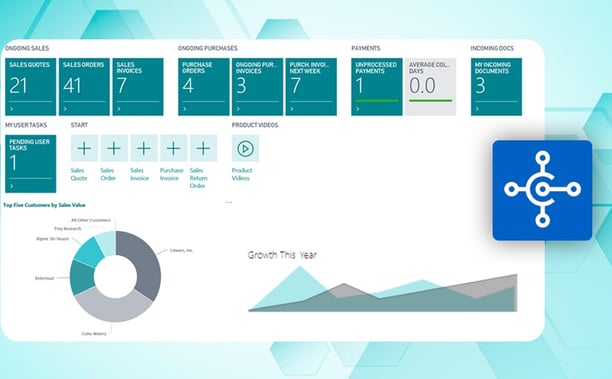Open the Average Collection Days tile
Screen dimensions: 612x379
tap(431, 87)
